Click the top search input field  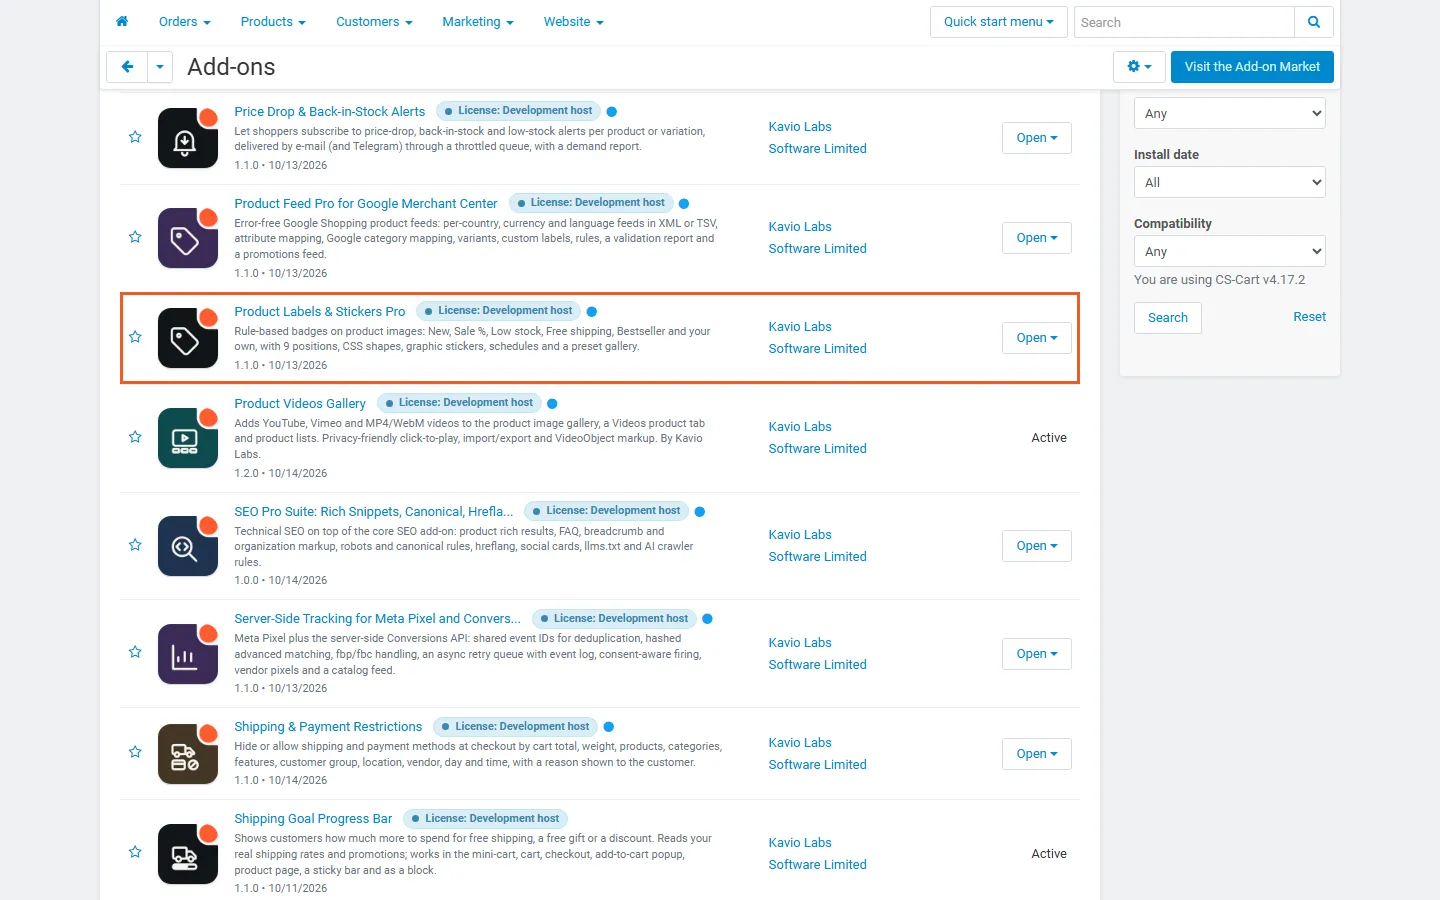pos(1184,22)
